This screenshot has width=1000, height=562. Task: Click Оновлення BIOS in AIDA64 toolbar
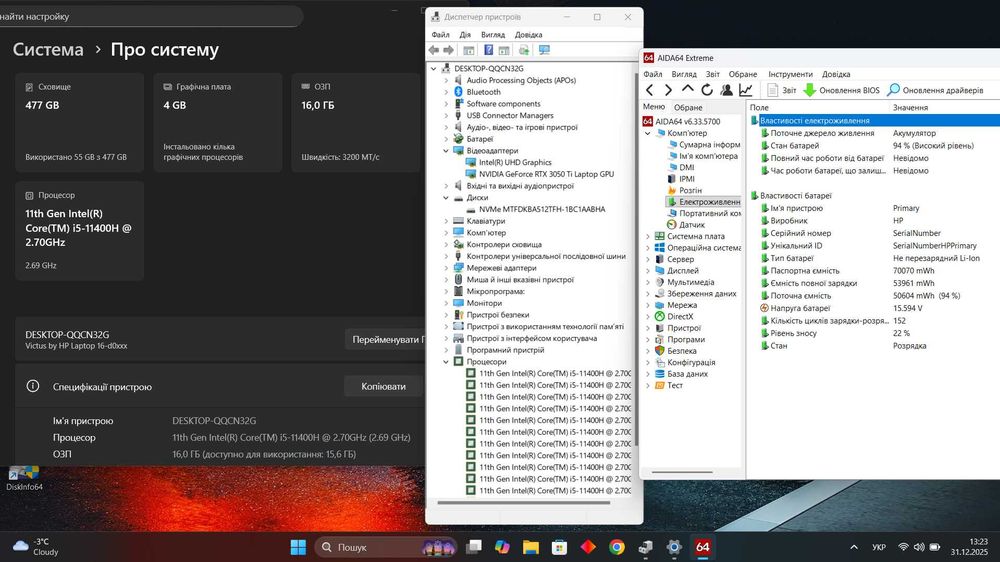(842, 90)
